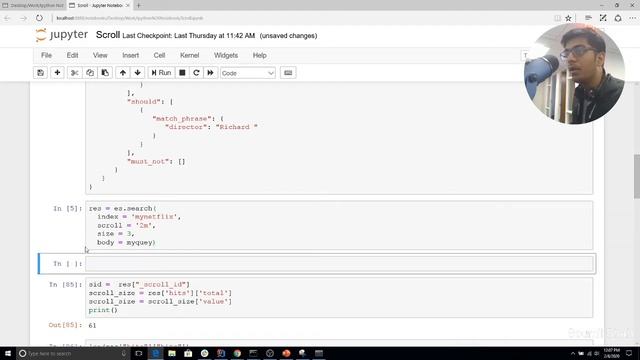
Task: Open the Insert menu
Action: tap(131, 55)
